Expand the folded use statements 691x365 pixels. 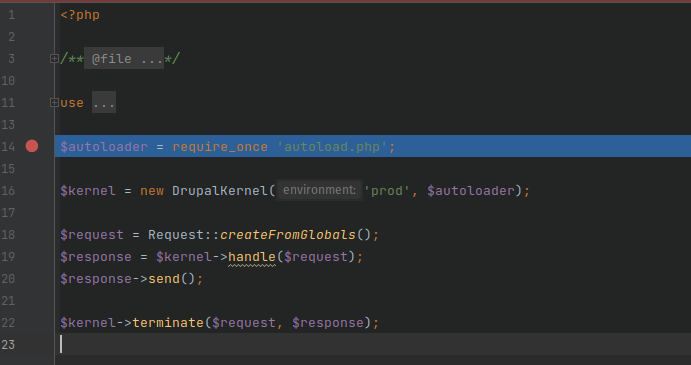(54, 103)
